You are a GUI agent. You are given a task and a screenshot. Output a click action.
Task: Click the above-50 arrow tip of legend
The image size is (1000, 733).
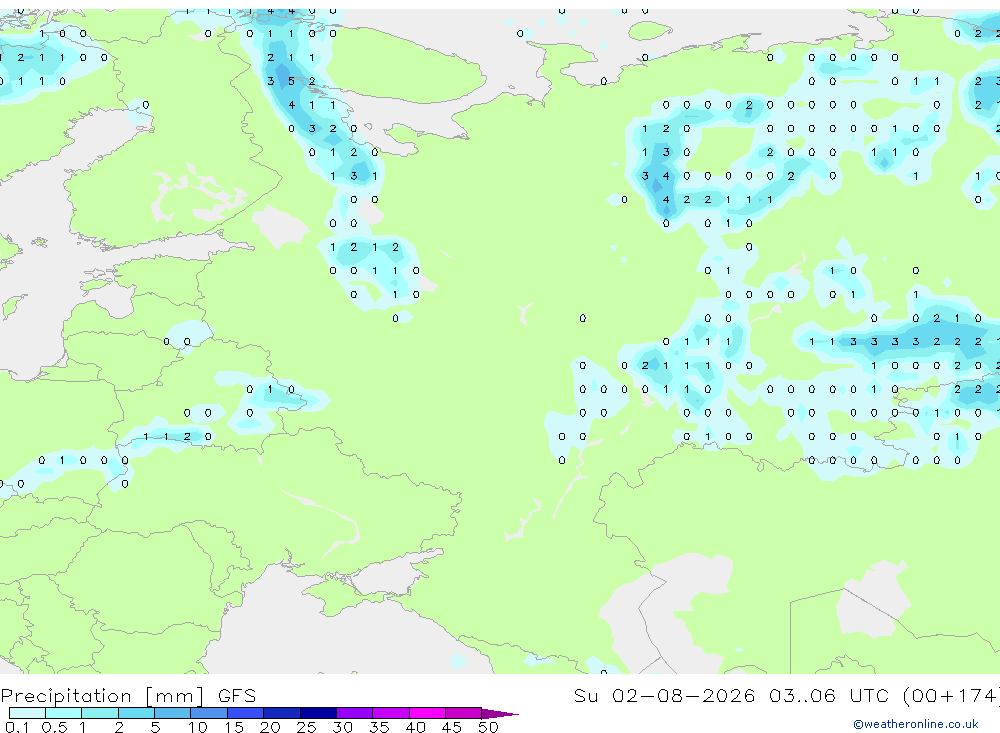pos(500,713)
